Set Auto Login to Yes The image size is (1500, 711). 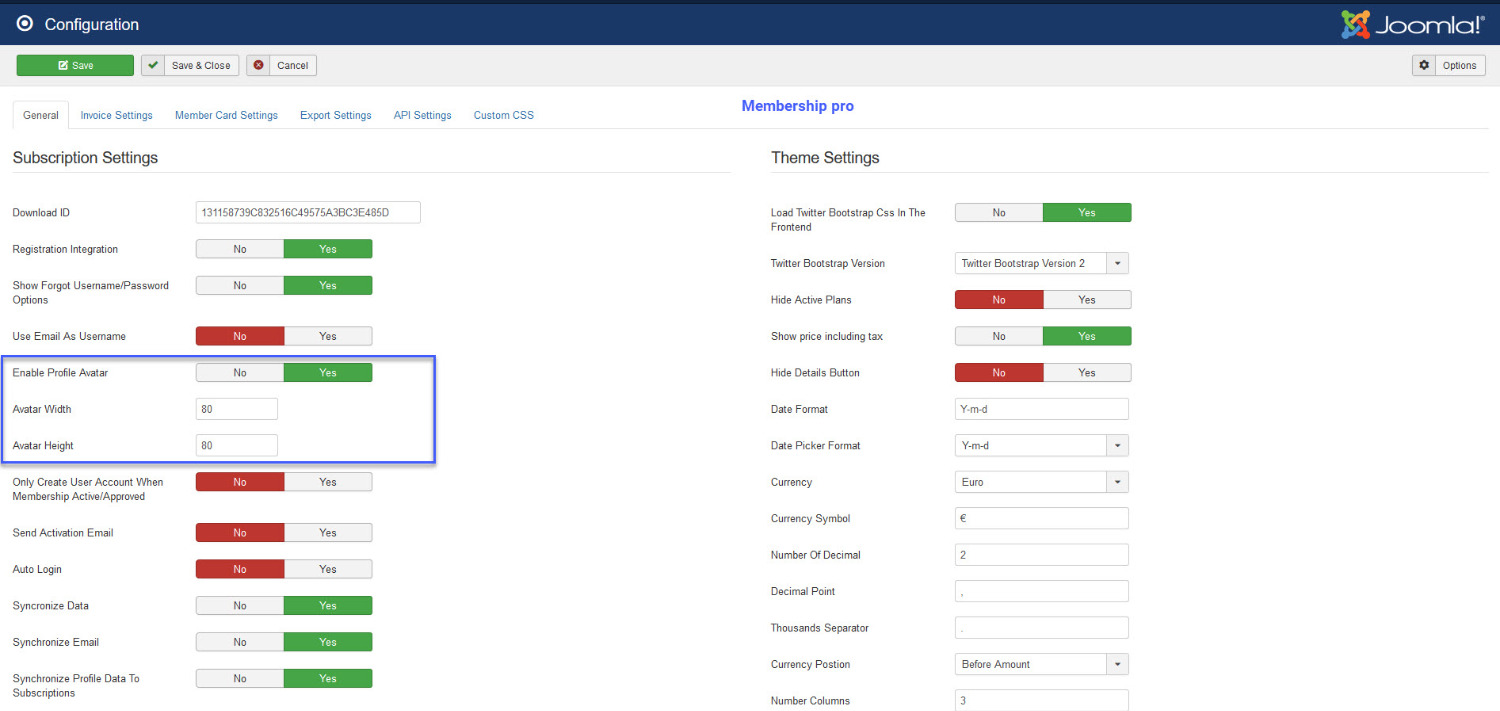tap(328, 569)
